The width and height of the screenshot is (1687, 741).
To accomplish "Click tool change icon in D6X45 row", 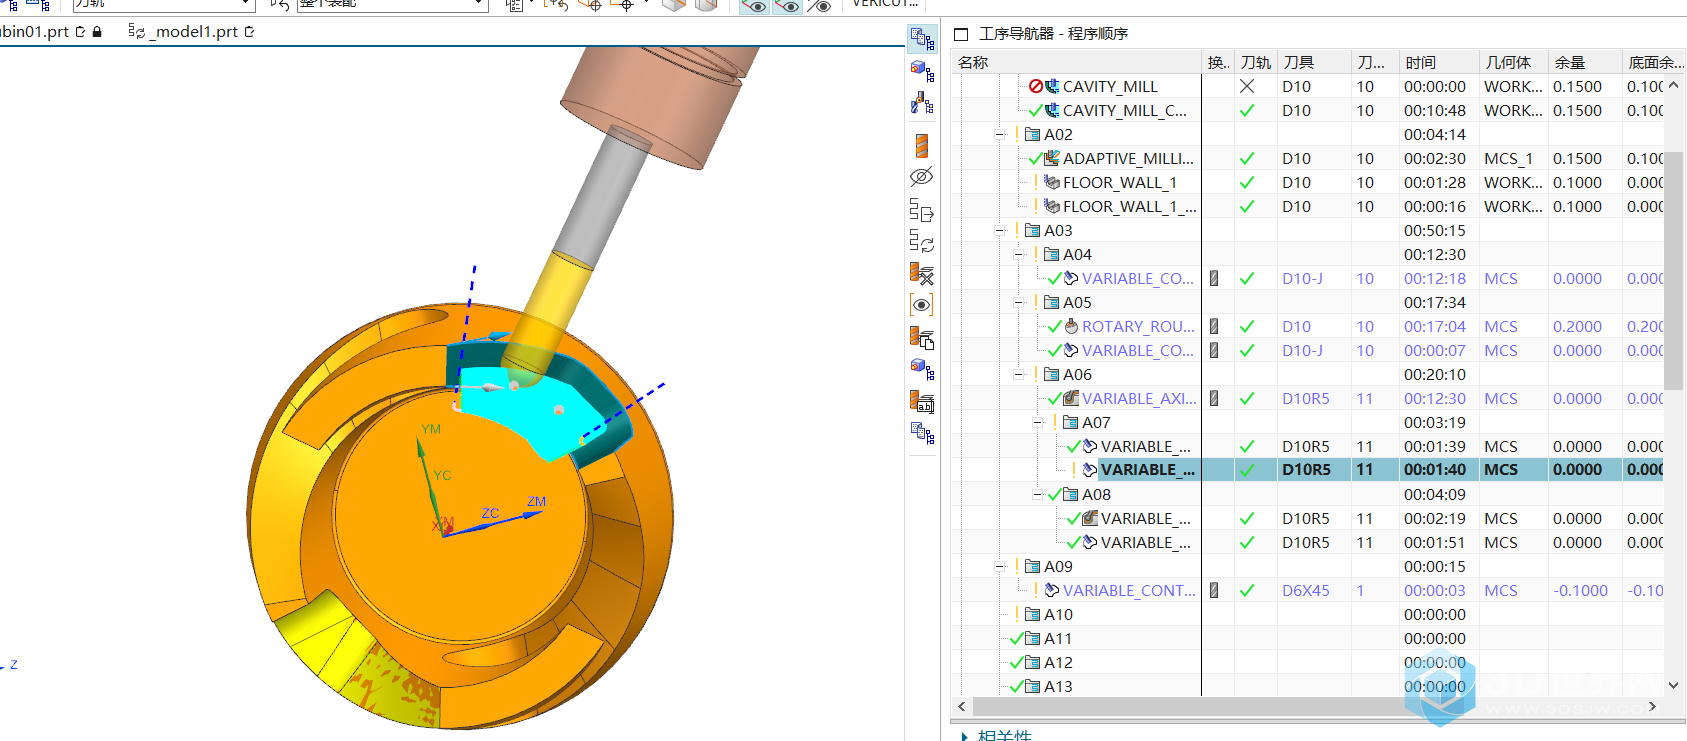I will (1214, 590).
